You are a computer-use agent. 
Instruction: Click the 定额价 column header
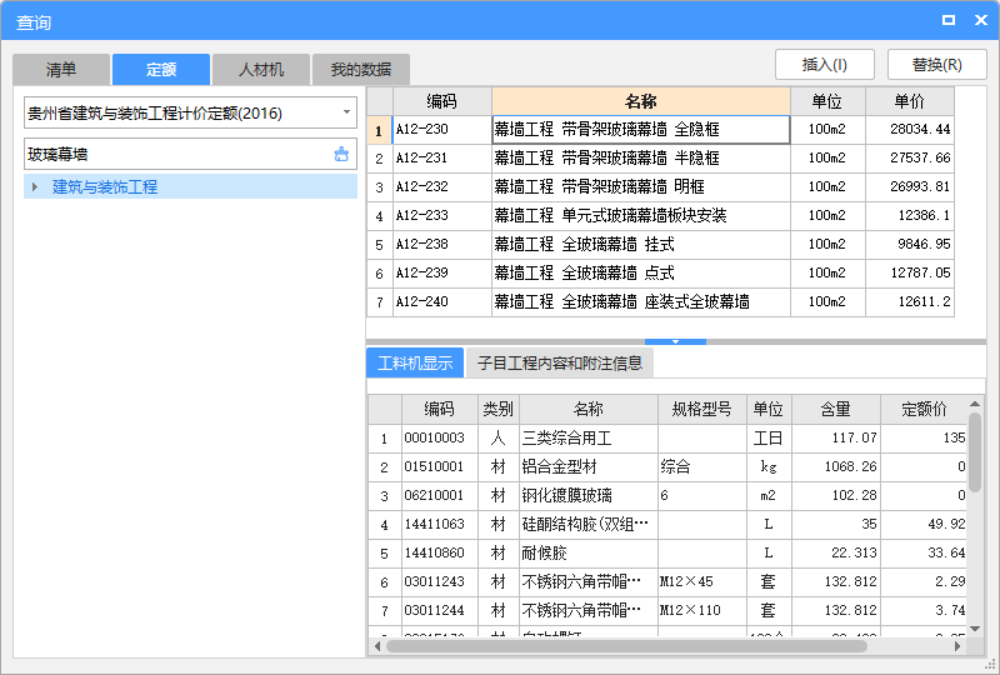tap(923, 409)
